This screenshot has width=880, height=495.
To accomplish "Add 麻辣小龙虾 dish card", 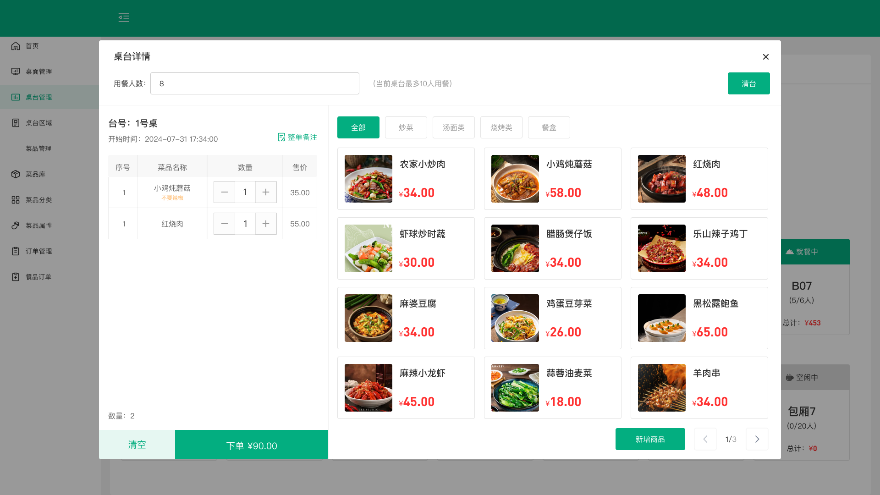I will [406, 387].
